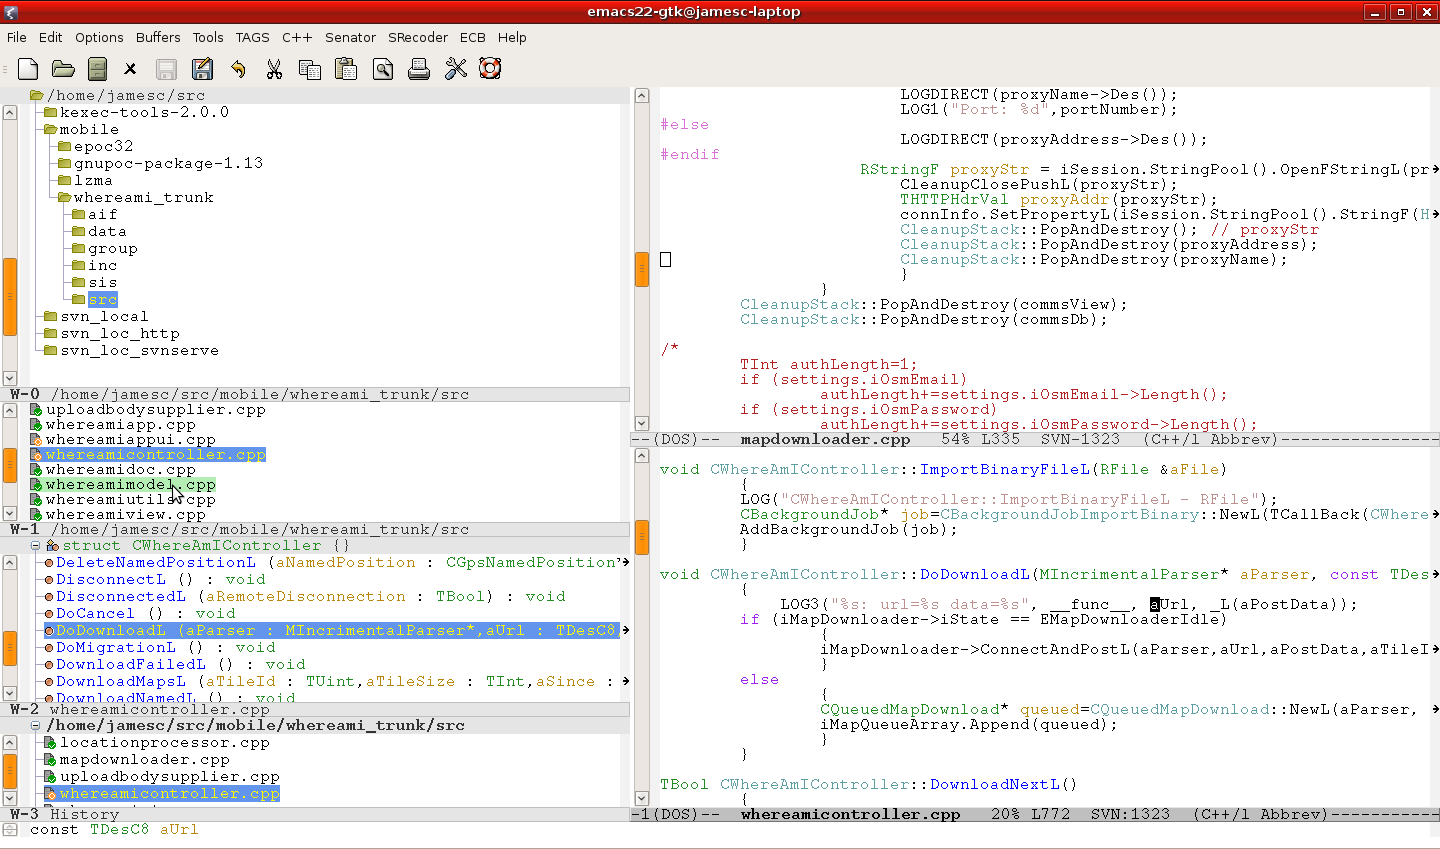Click the open folder icon of /home/jamesc/src root
Viewport: 1440px width, 849px height.
click(36, 95)
